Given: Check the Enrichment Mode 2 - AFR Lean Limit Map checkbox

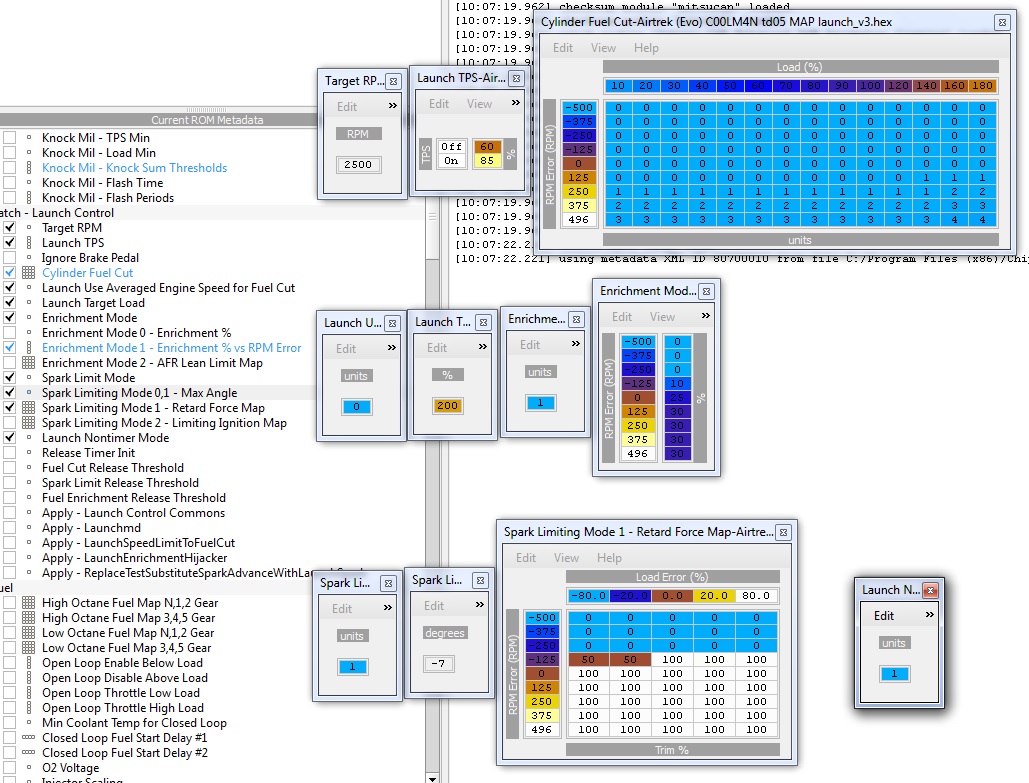Looking at the screenshot, I should click(9, 362).
